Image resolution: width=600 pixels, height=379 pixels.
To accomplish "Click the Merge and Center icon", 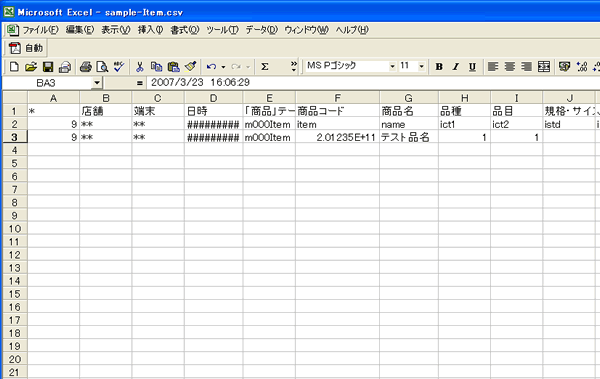I will (x=544, y=67).
